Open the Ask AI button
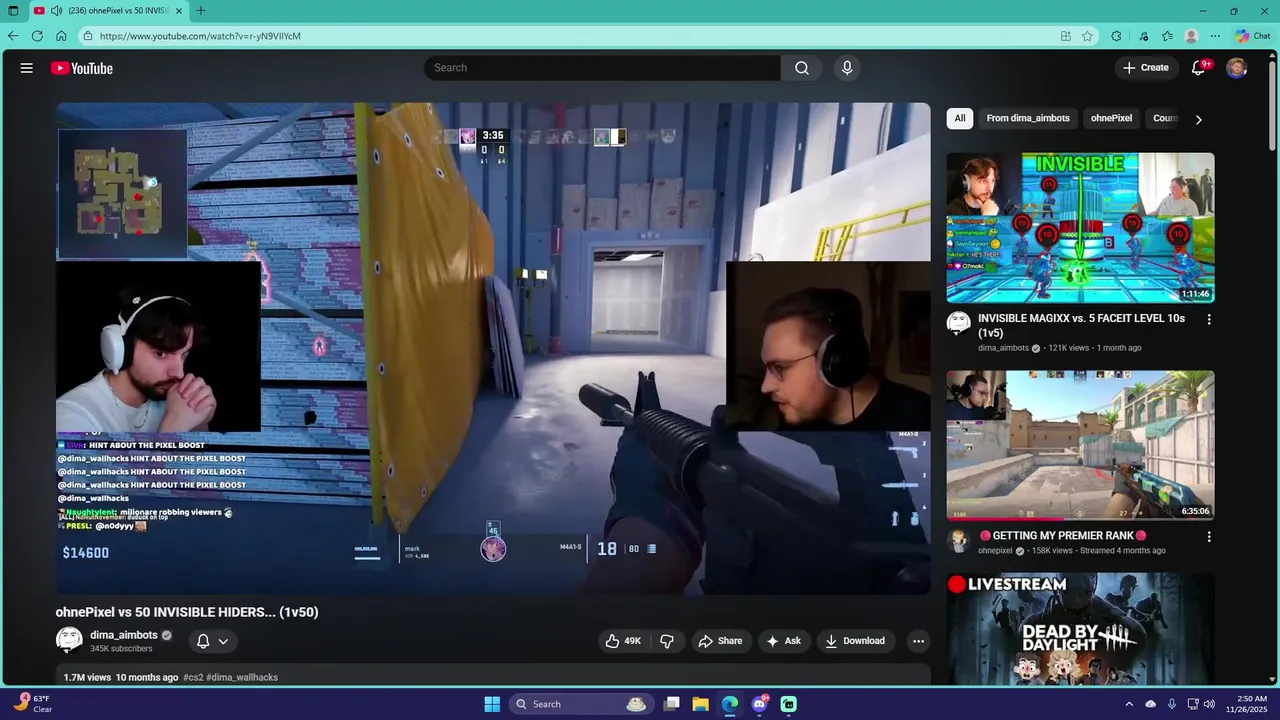Viewport: 1280px width, 720px height. click(783, 641)
